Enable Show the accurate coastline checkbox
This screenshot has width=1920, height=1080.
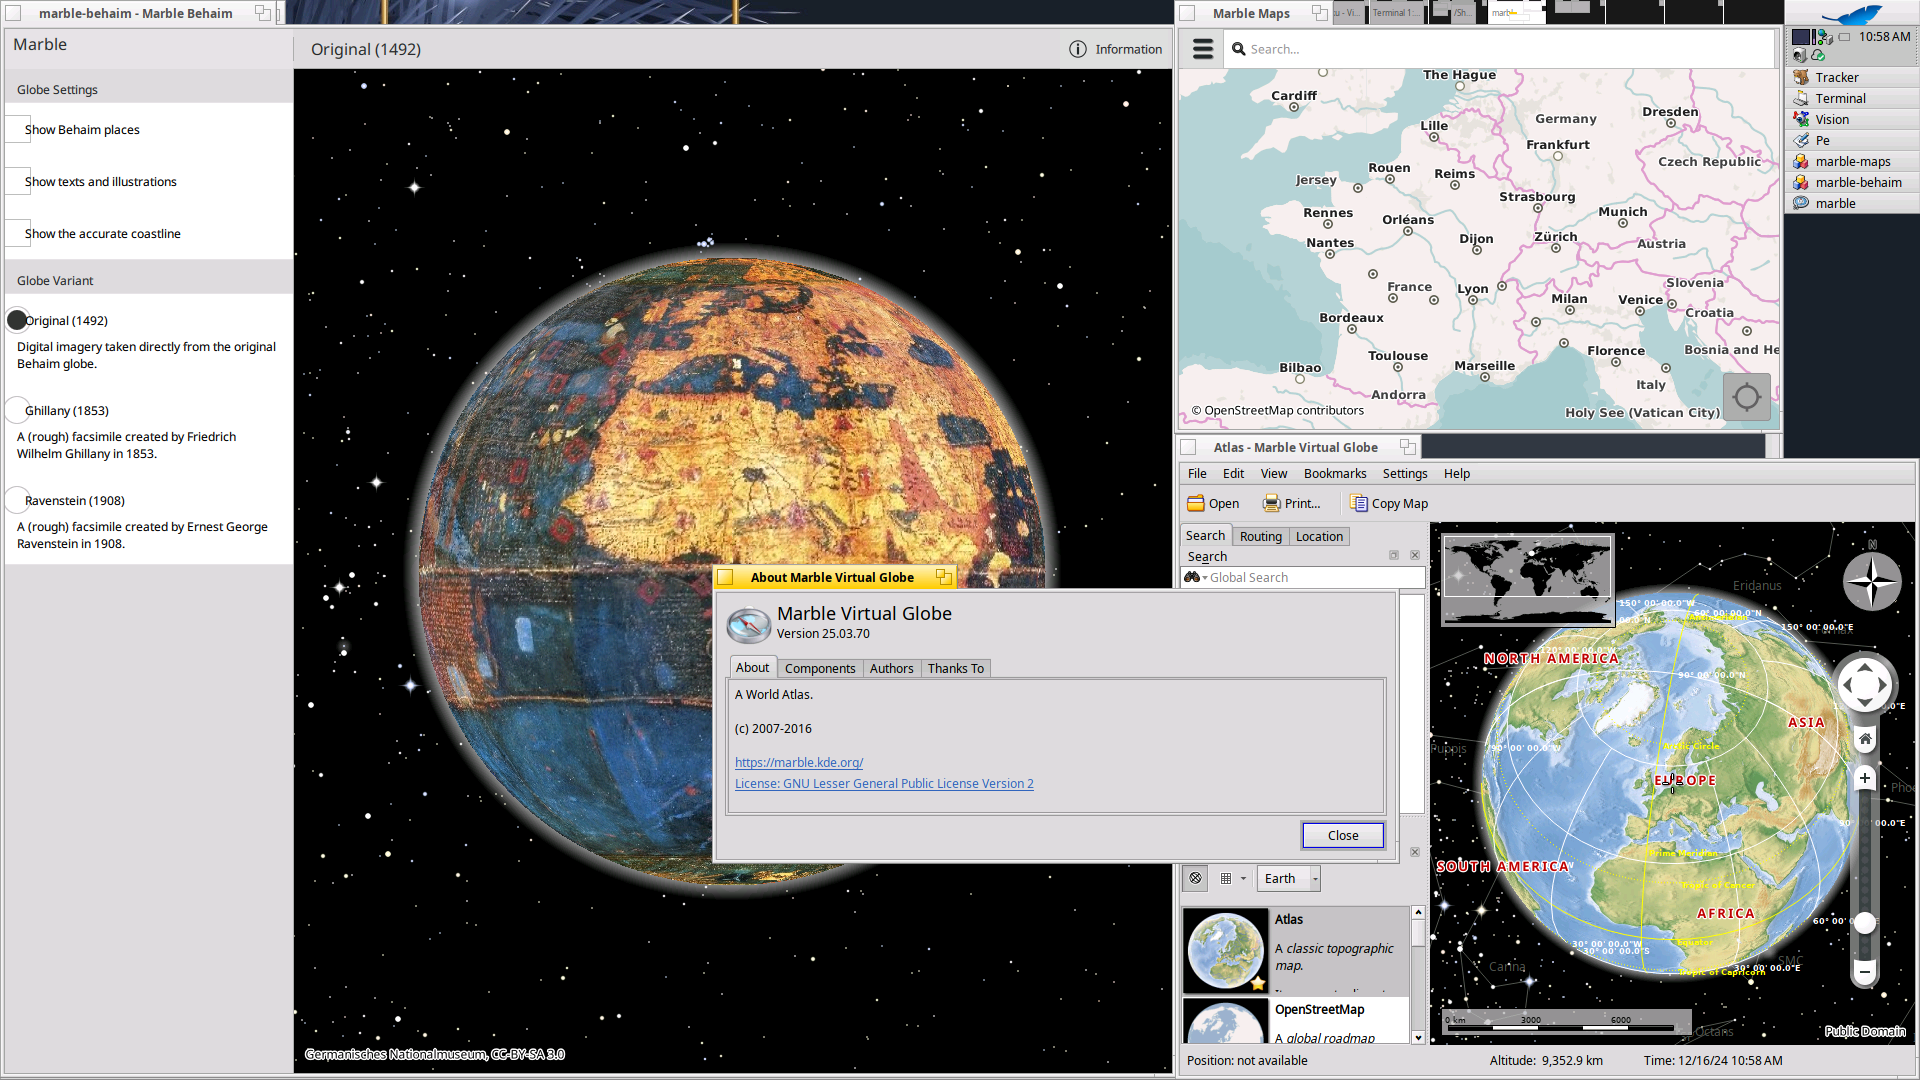pos(17,233)
